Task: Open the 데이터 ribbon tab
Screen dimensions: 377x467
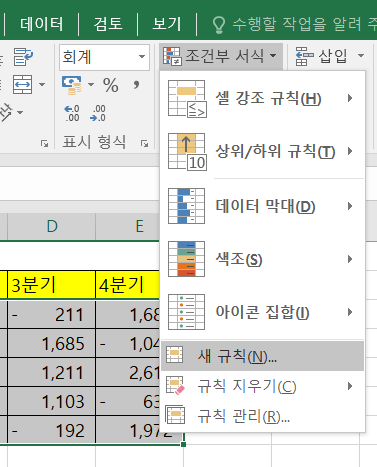Action: (x=41, y=24)
